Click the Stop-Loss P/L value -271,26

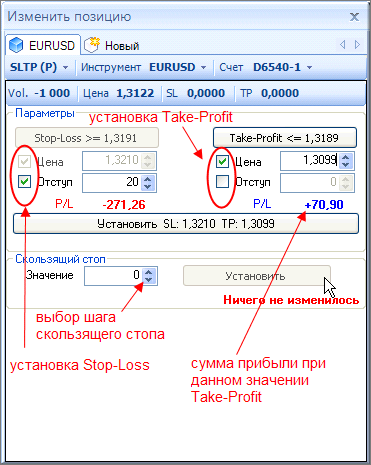point(124,205)
